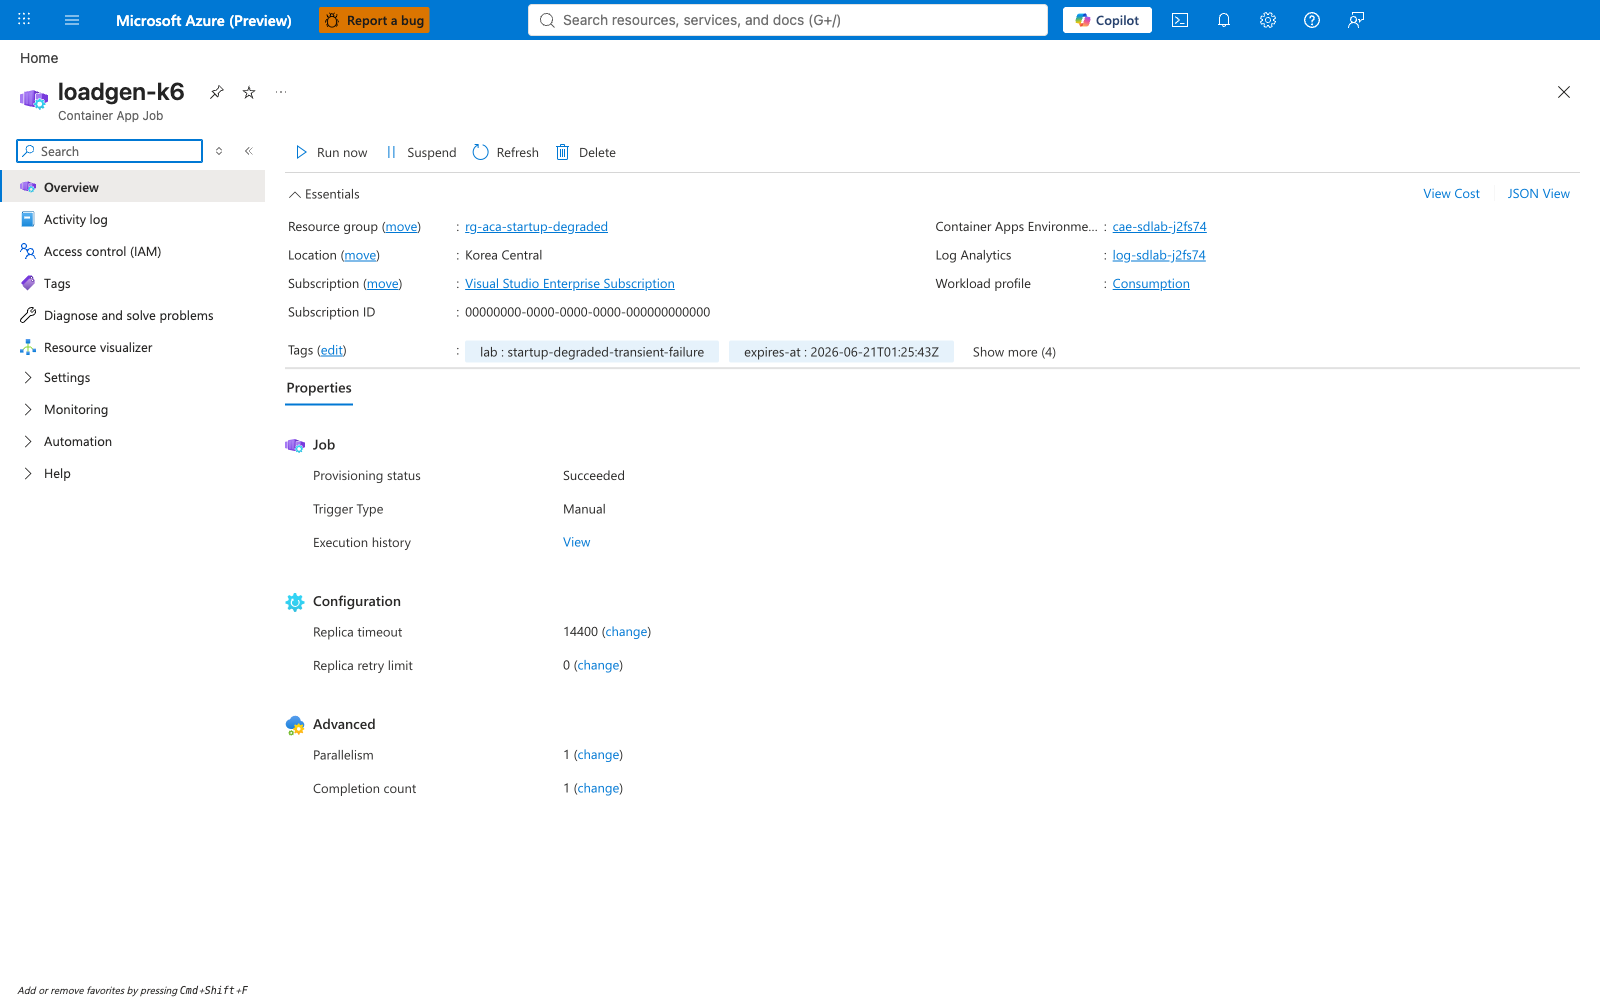Show more (4) tags
This screenshot has width=1600, height=1000.
pyautogui.click(x=1014, y=352)
